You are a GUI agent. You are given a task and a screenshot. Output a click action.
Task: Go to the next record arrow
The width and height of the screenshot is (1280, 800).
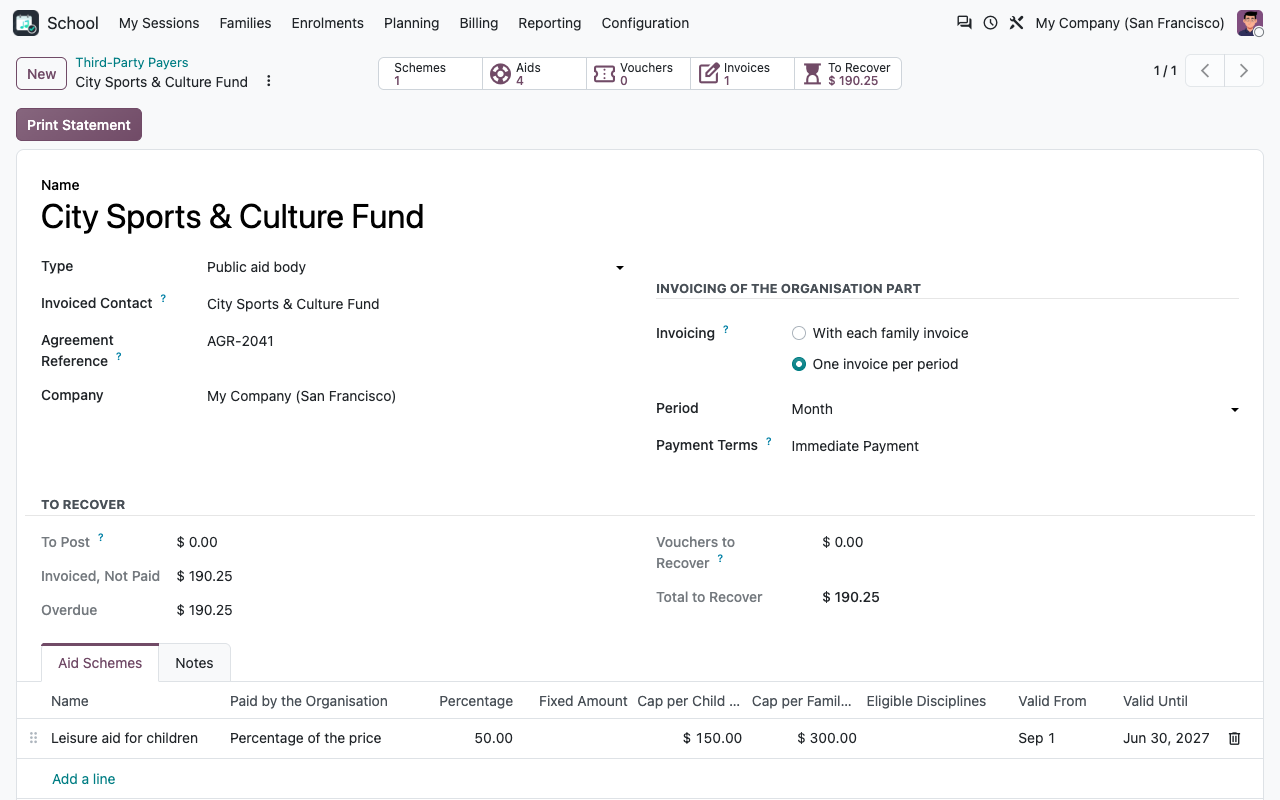click(1244, 71)
